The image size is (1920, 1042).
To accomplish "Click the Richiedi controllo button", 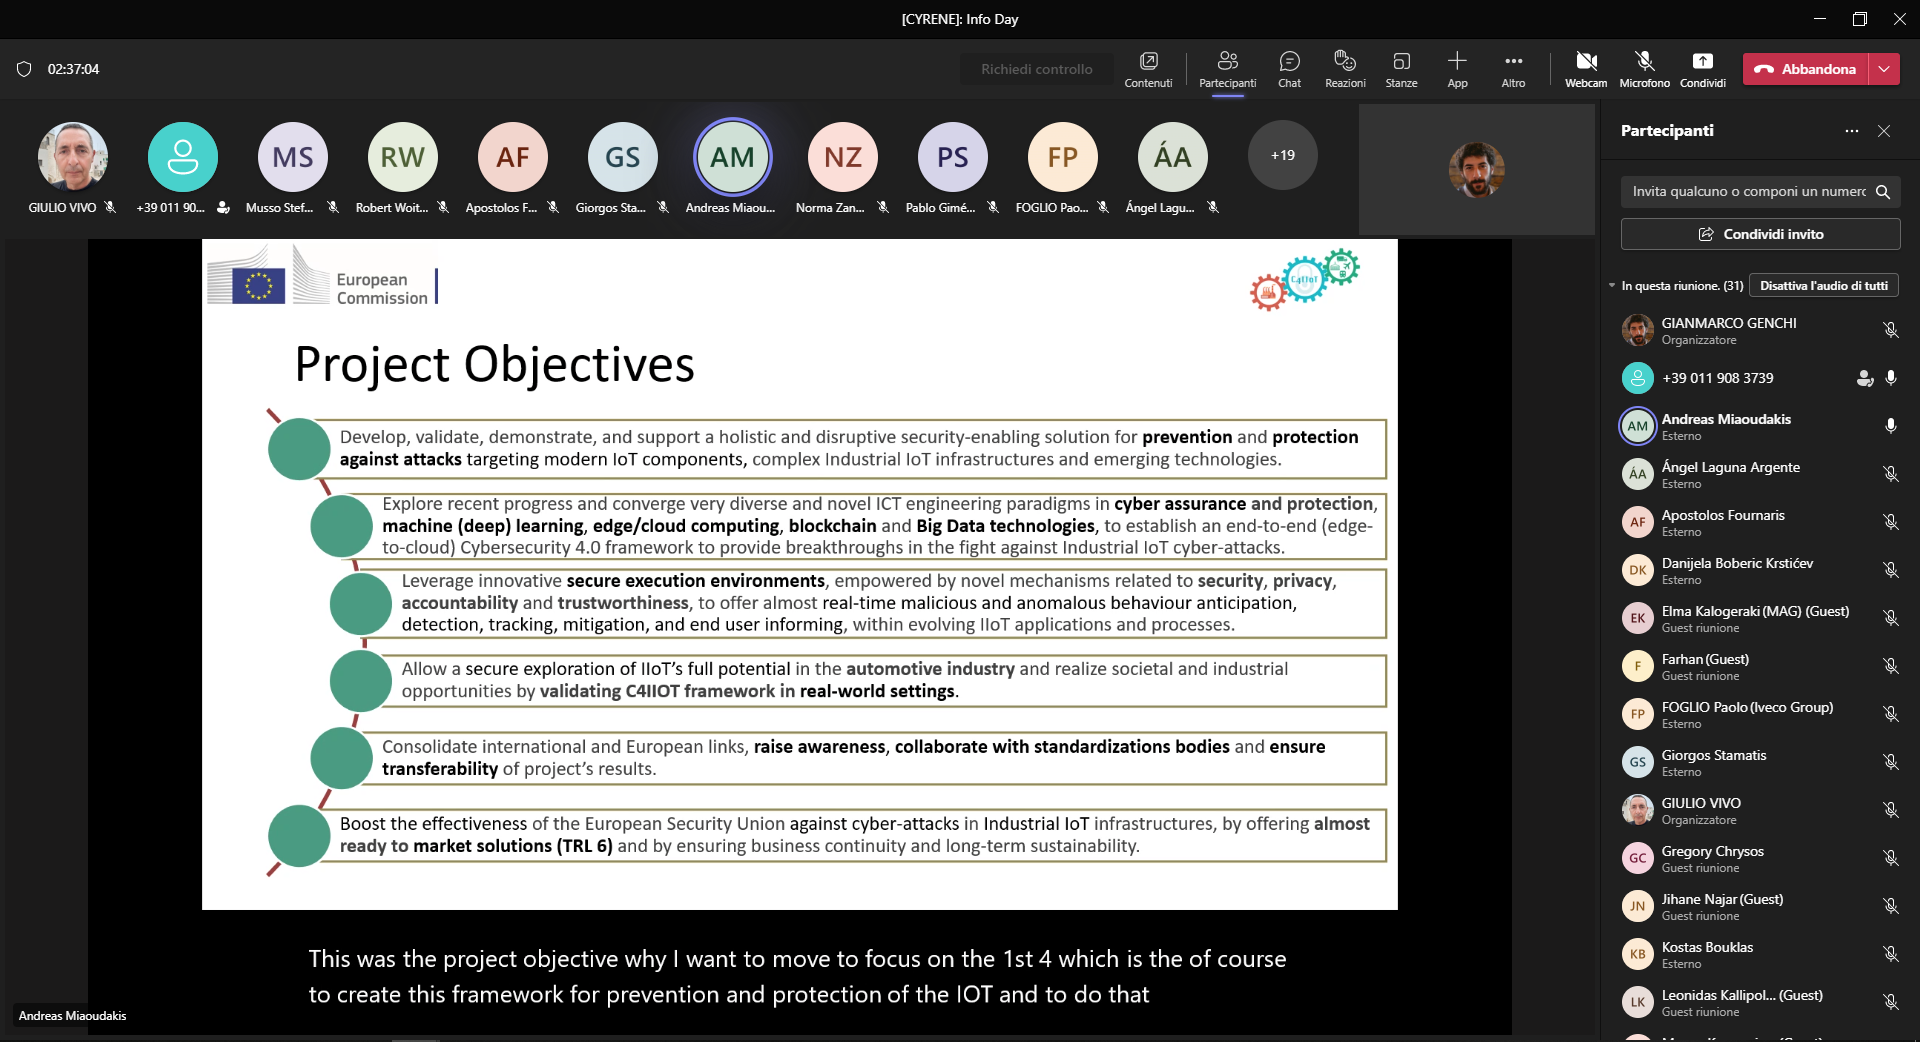I will [1036, 69].
